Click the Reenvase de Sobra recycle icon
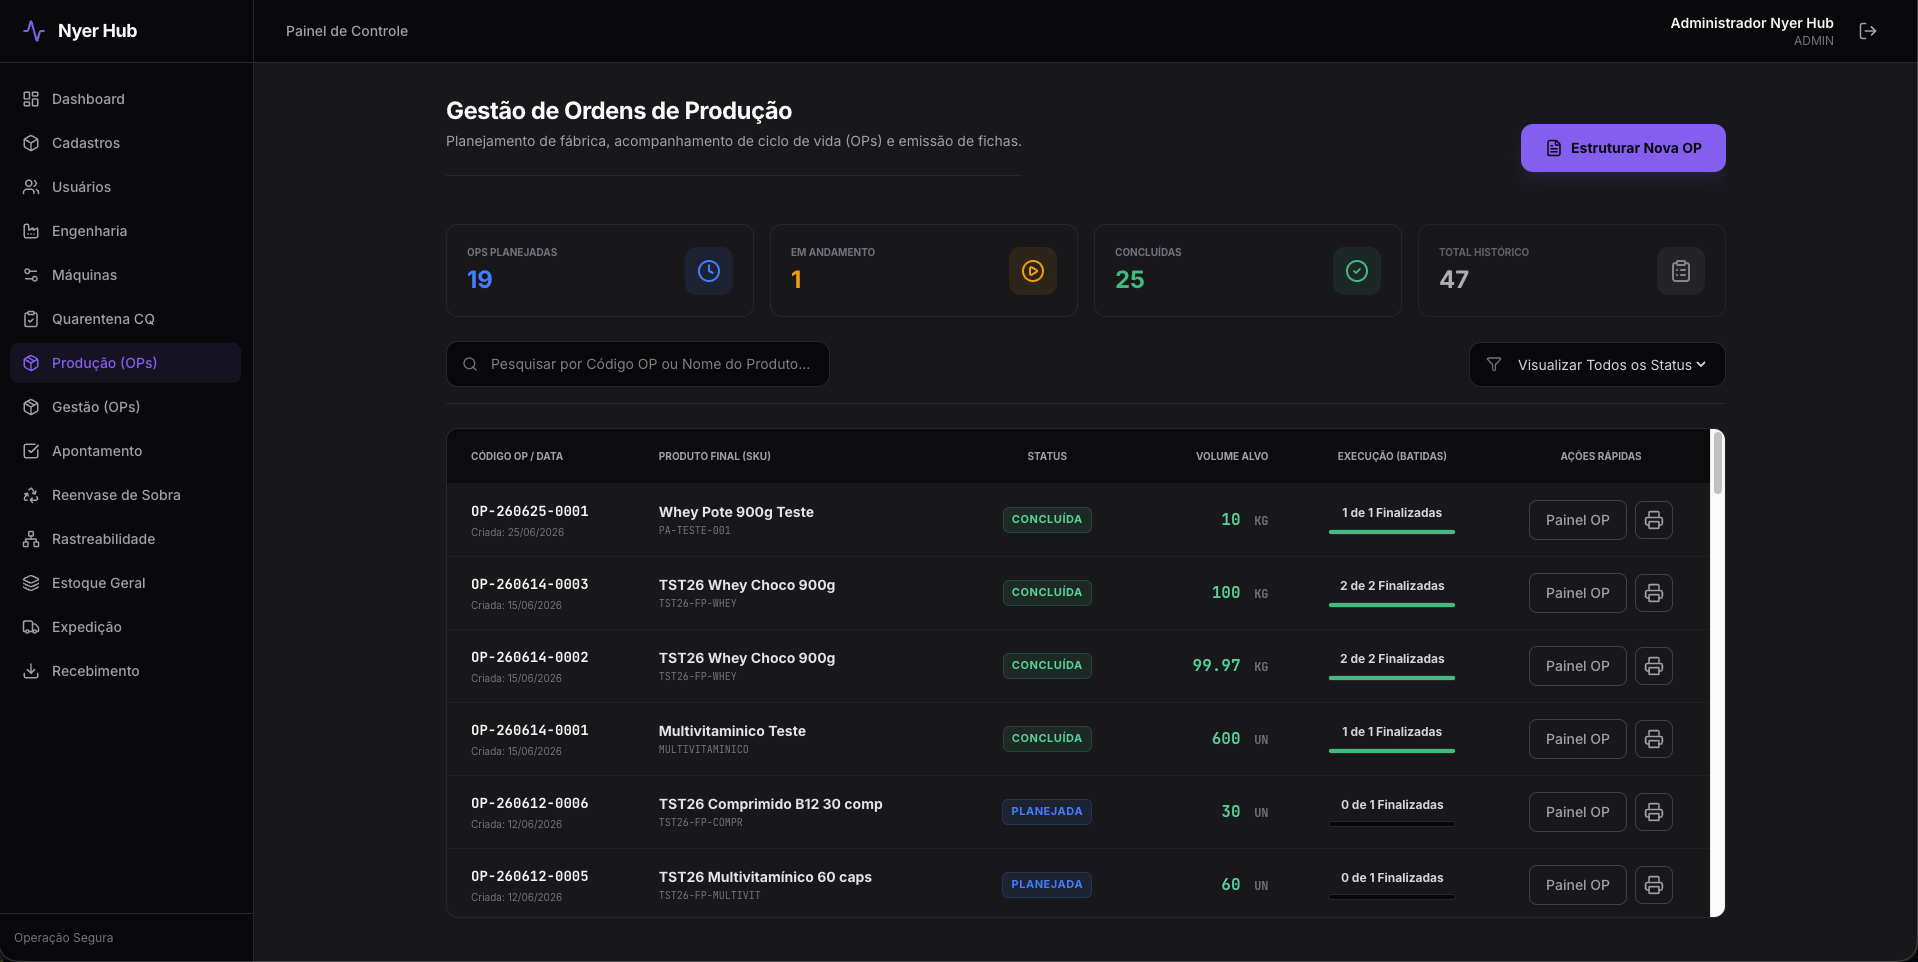The height and width of the screenshot is (962, 1918). 31,495
